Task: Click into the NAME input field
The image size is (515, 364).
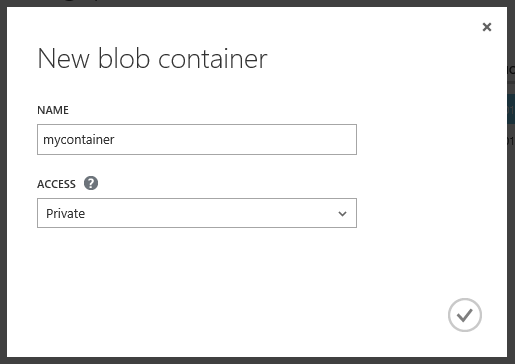Action: pos(197,139)
